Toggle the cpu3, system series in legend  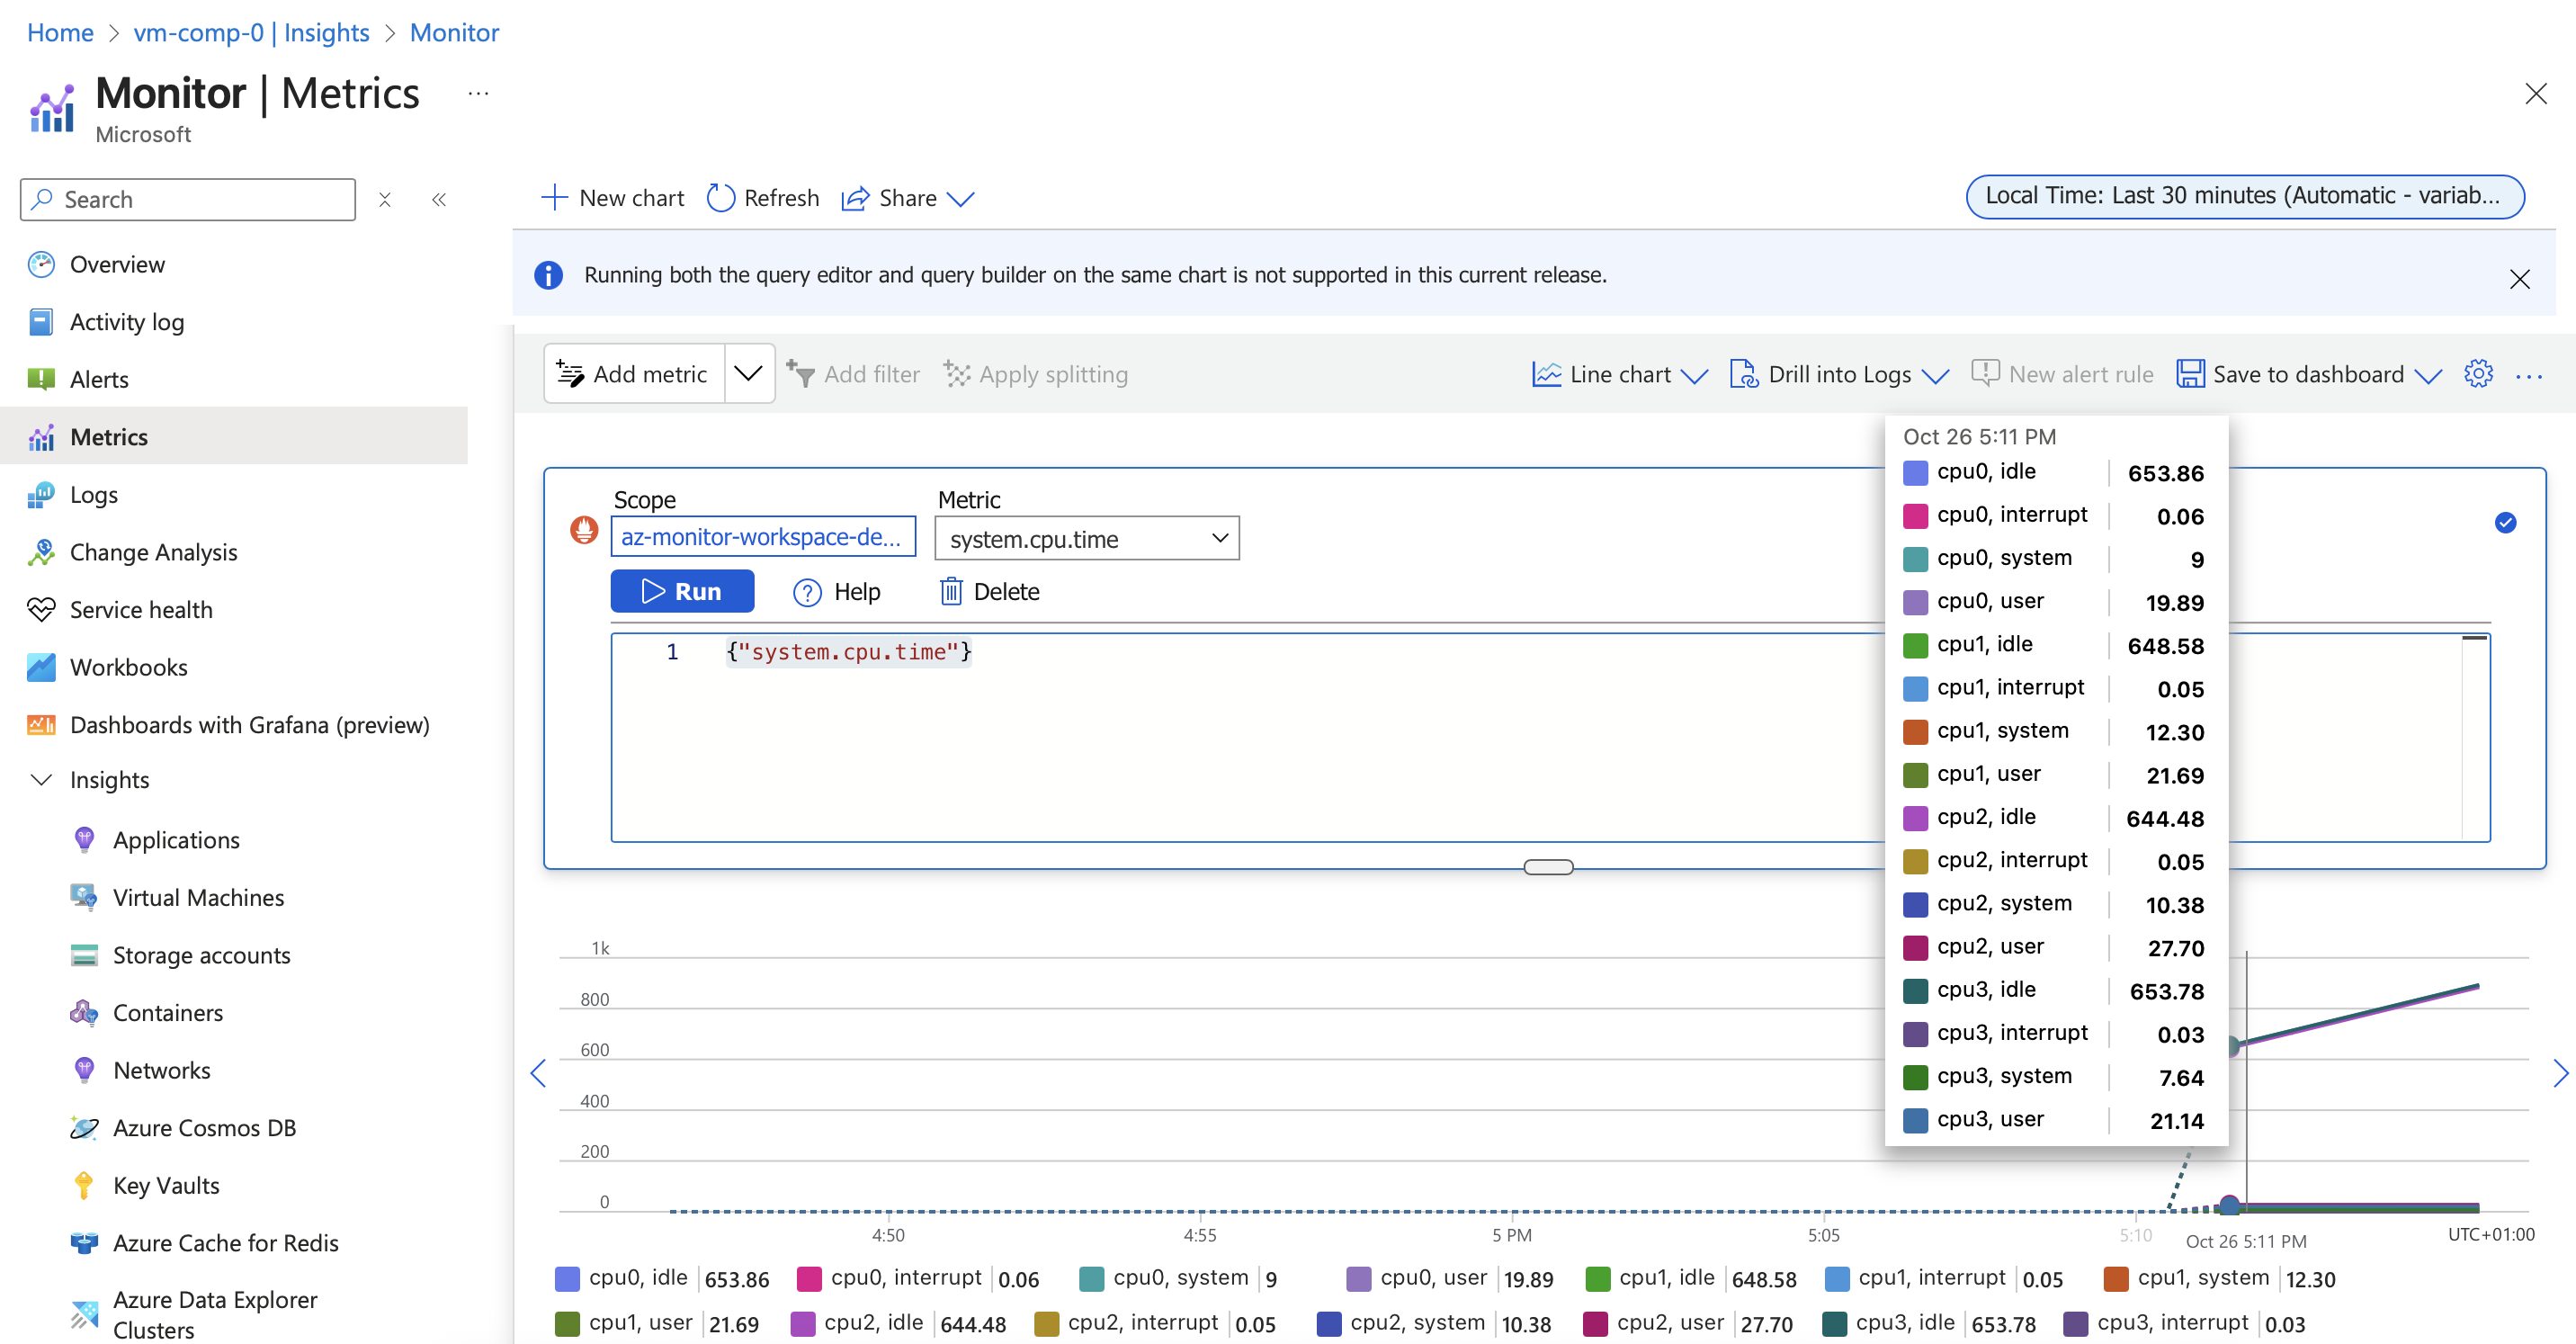2004,1077
